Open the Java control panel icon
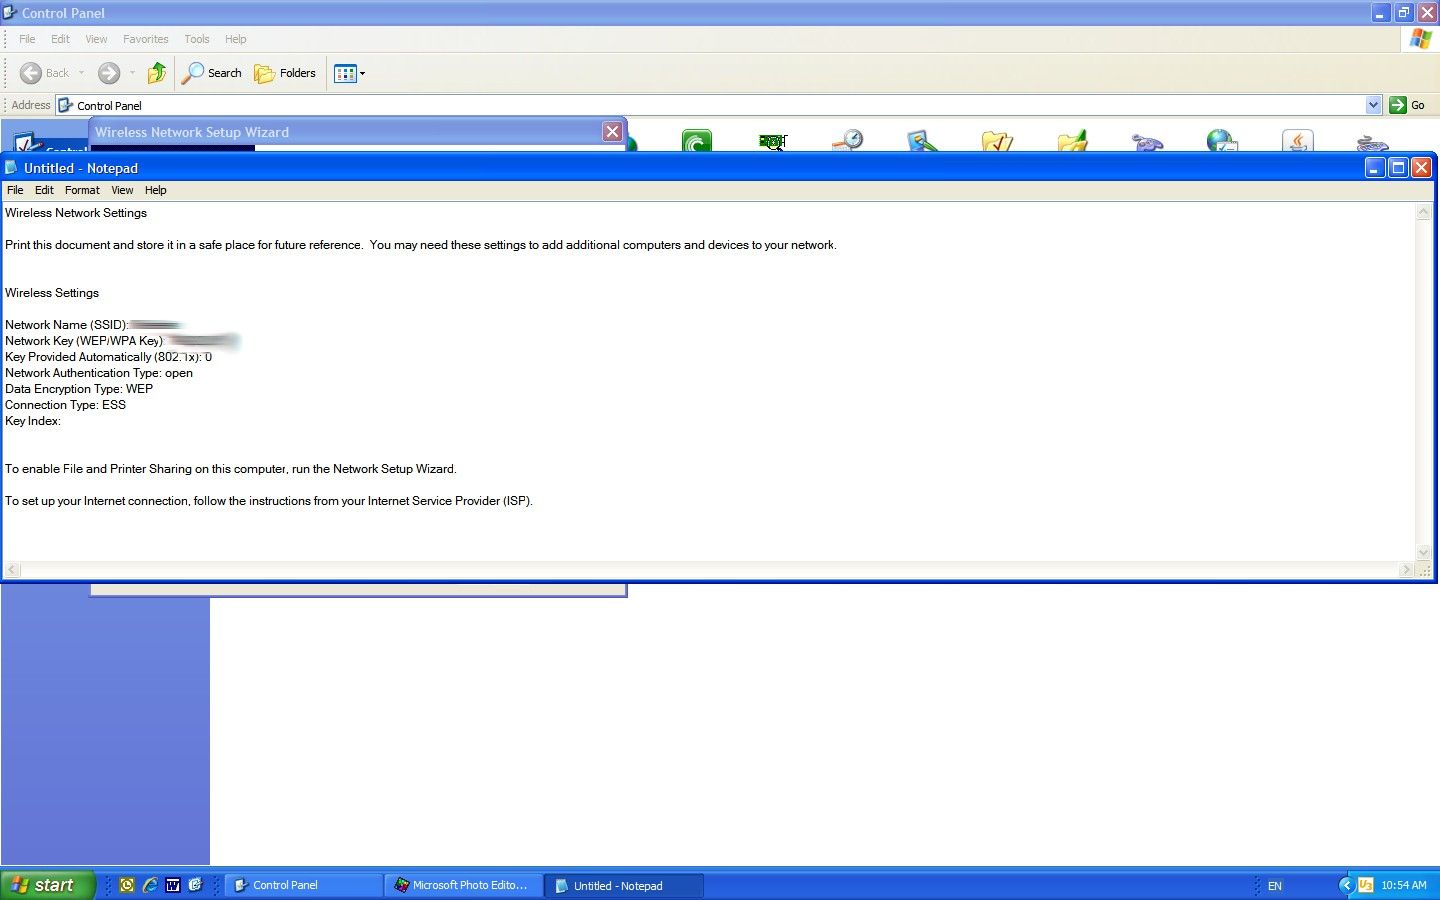The height and width of the screenshot is (900, 1440). [x=1297, y=141]
